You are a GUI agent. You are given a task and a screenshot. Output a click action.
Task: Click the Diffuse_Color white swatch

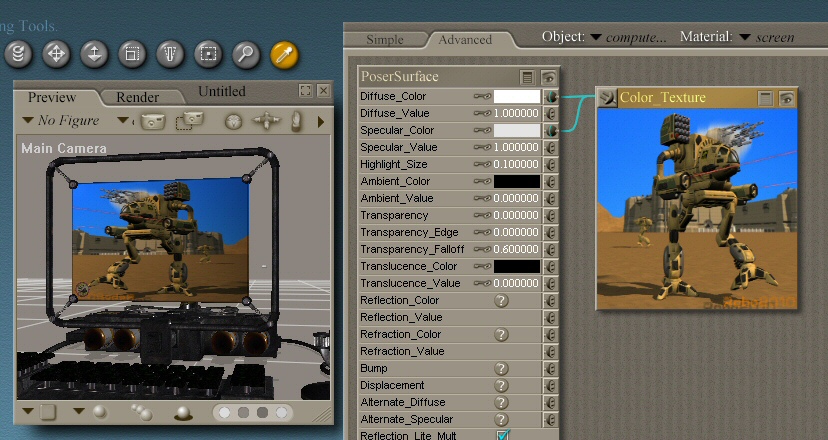pyautogui.click(x=517, y=97)
